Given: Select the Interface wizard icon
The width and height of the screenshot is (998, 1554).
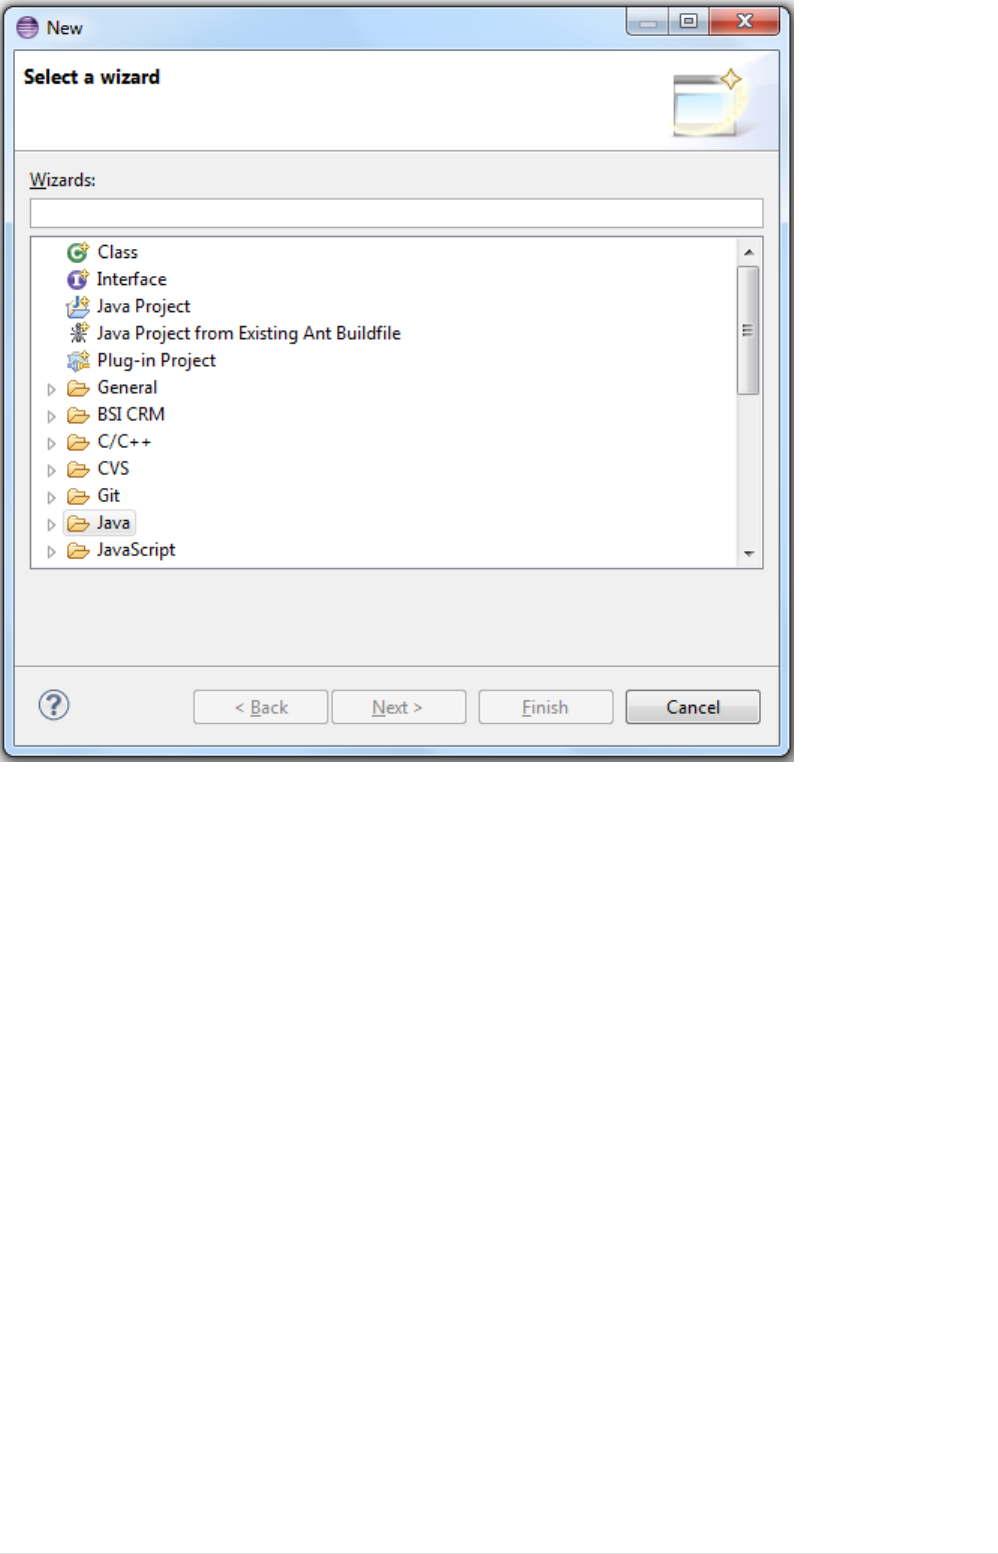Looking at the screenshot, I should tap(78, 279).
